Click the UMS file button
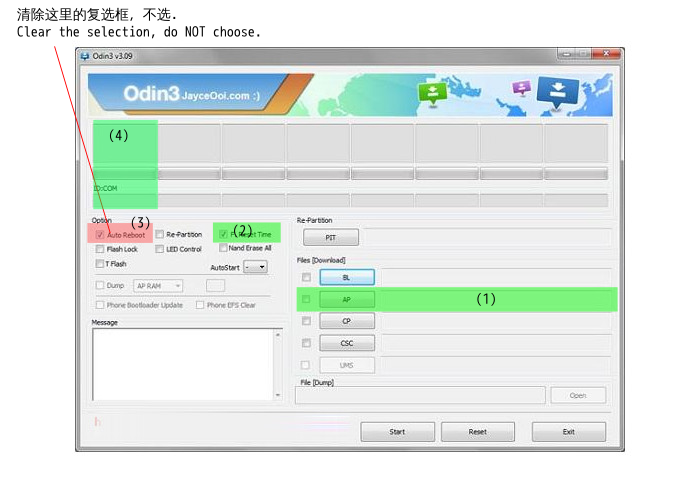The image size is (700, 500). pyautogui.click(x=347, y=365)
